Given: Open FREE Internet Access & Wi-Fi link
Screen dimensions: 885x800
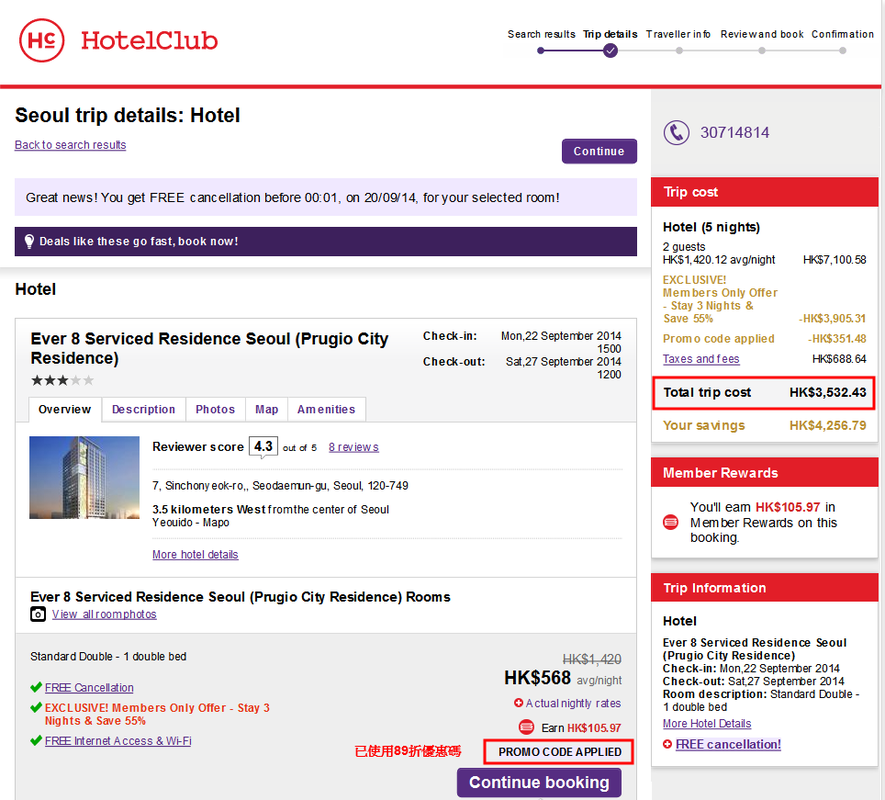Looking at the screenshot, I should pyautogui.click(x=118, y=741).
